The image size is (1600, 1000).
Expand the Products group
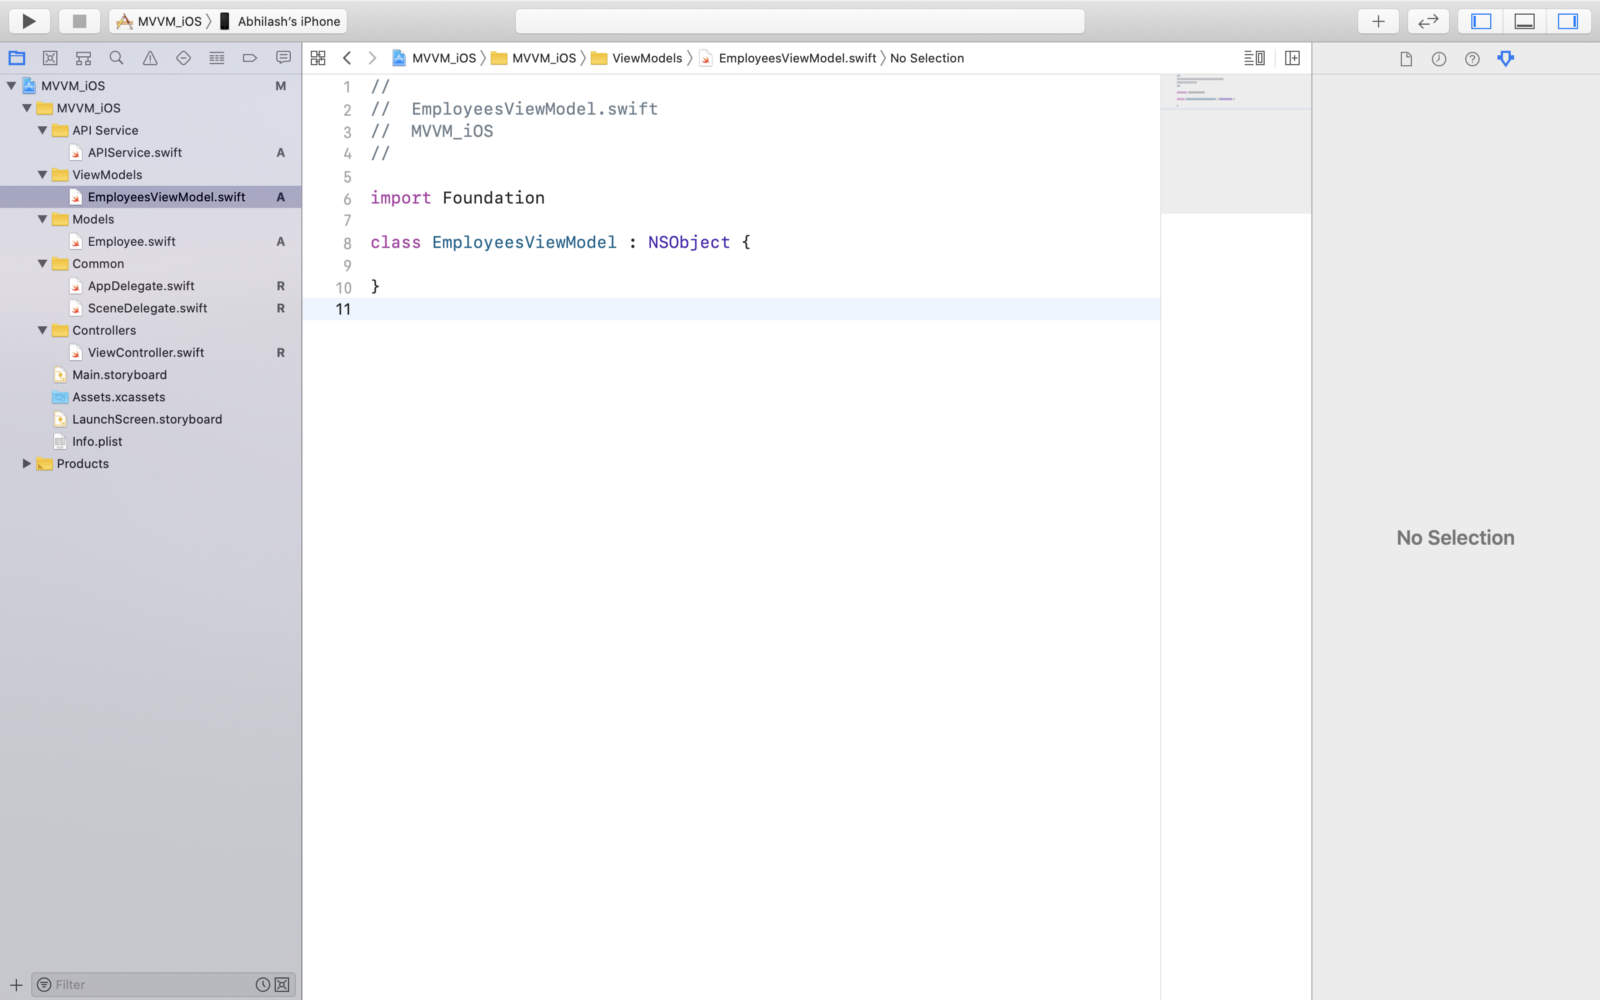[27, 464]
